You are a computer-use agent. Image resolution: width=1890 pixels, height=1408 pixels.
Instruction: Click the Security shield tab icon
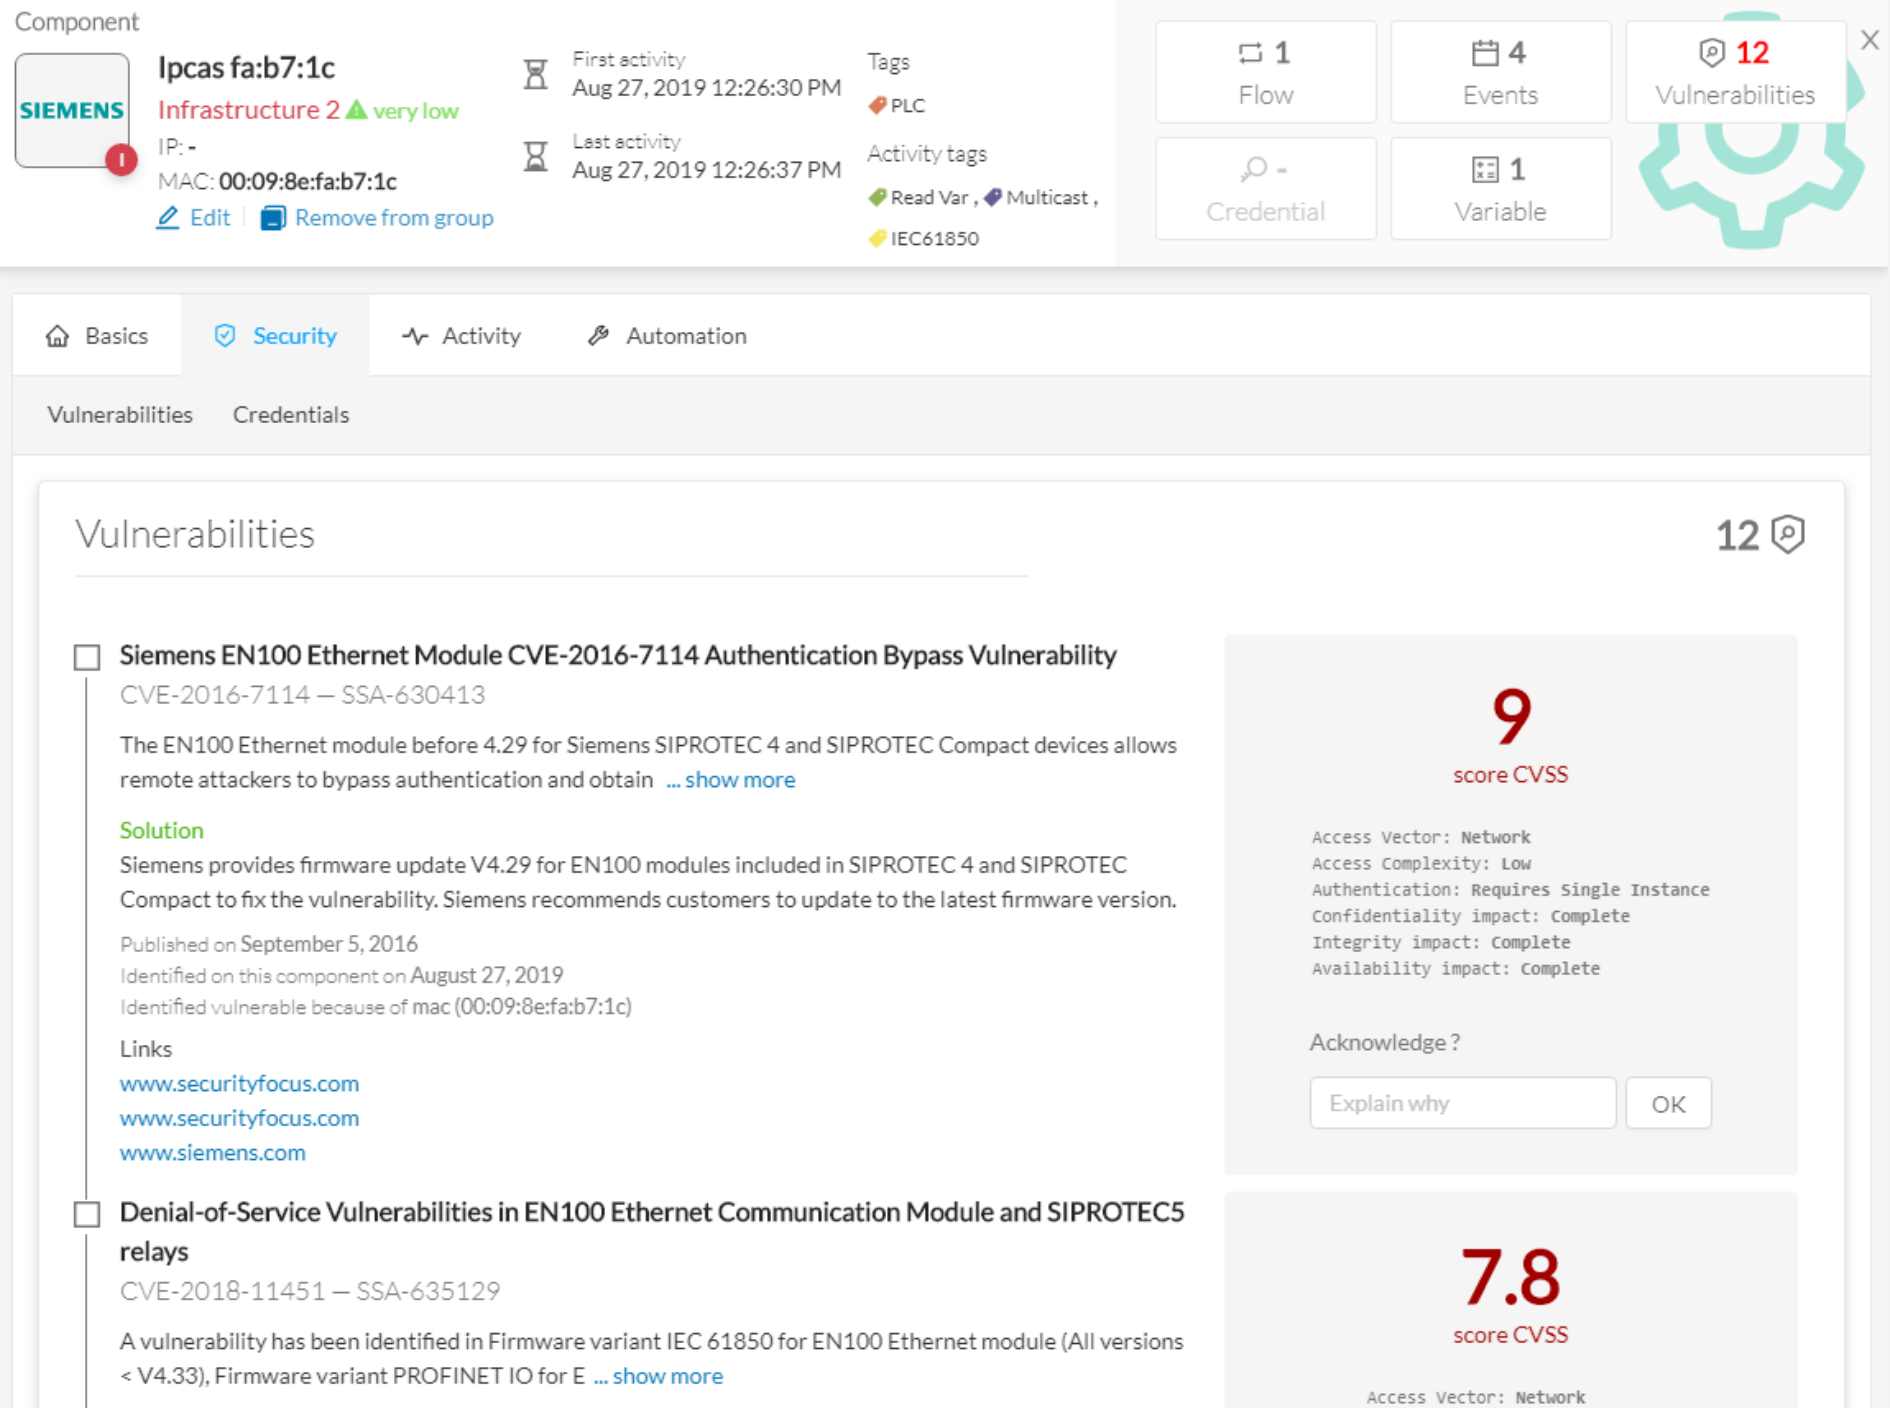coord(225,336)
